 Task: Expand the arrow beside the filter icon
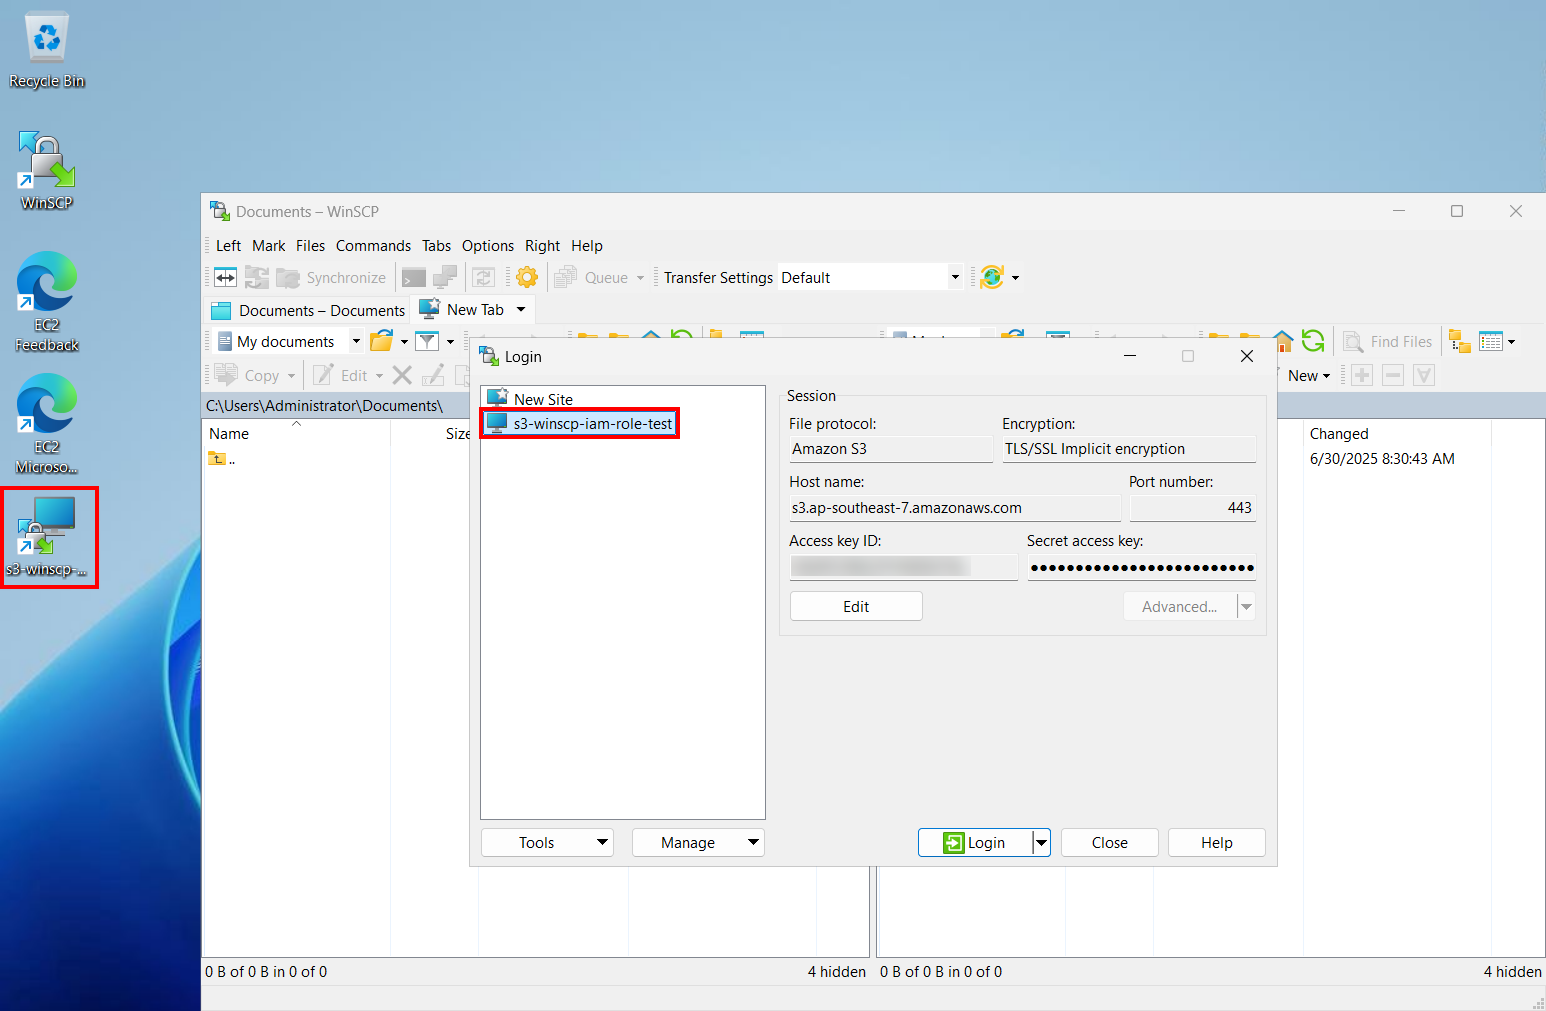click(450, 342)
